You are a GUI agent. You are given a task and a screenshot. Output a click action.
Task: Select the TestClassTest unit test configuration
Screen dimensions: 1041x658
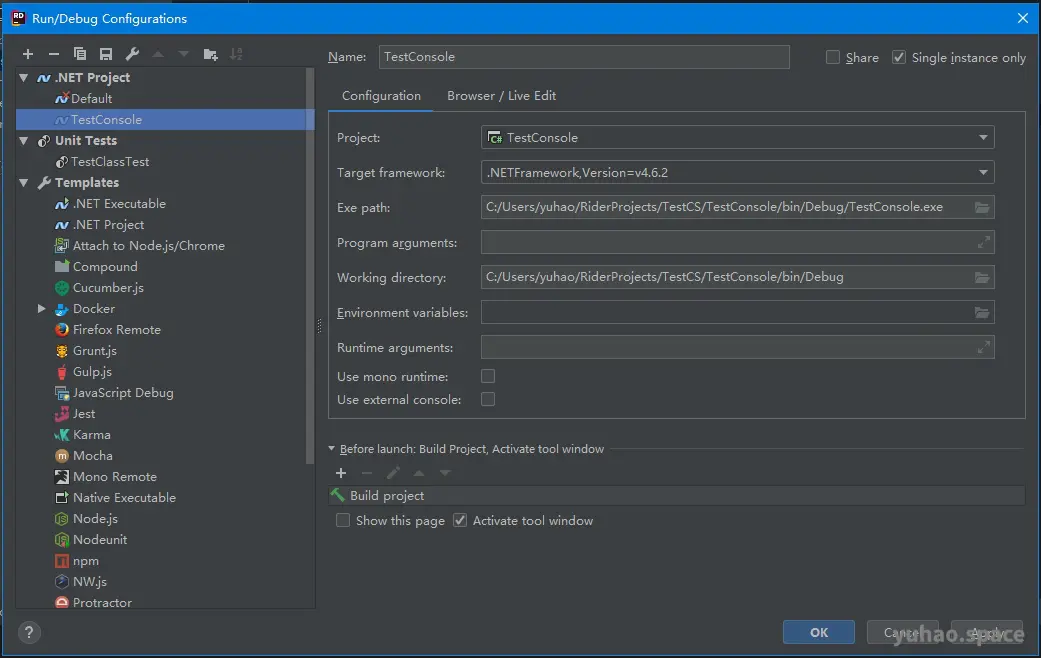tap(110, 161)
